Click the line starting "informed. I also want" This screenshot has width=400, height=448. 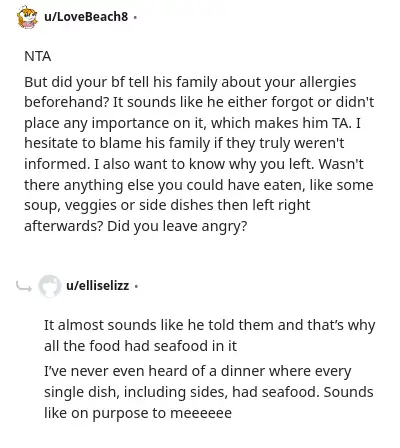[x=194, y=164]
